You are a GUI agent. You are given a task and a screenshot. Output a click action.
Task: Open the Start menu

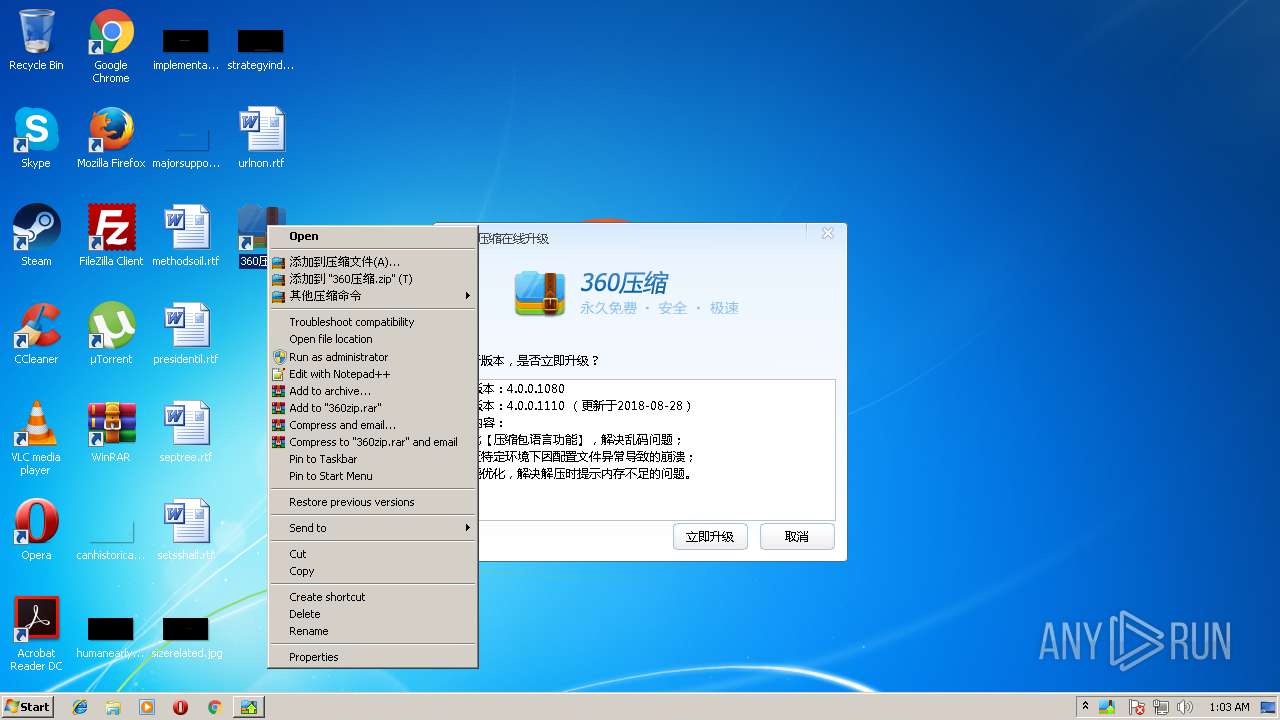point(28,707)
